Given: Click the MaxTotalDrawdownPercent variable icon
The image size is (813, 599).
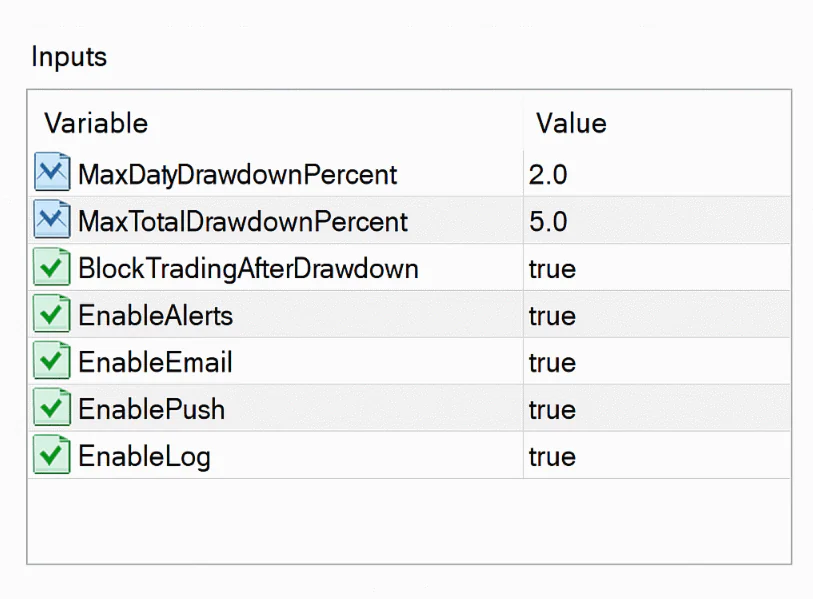Looking at the screenshot, I should click(x=52, y=219).
